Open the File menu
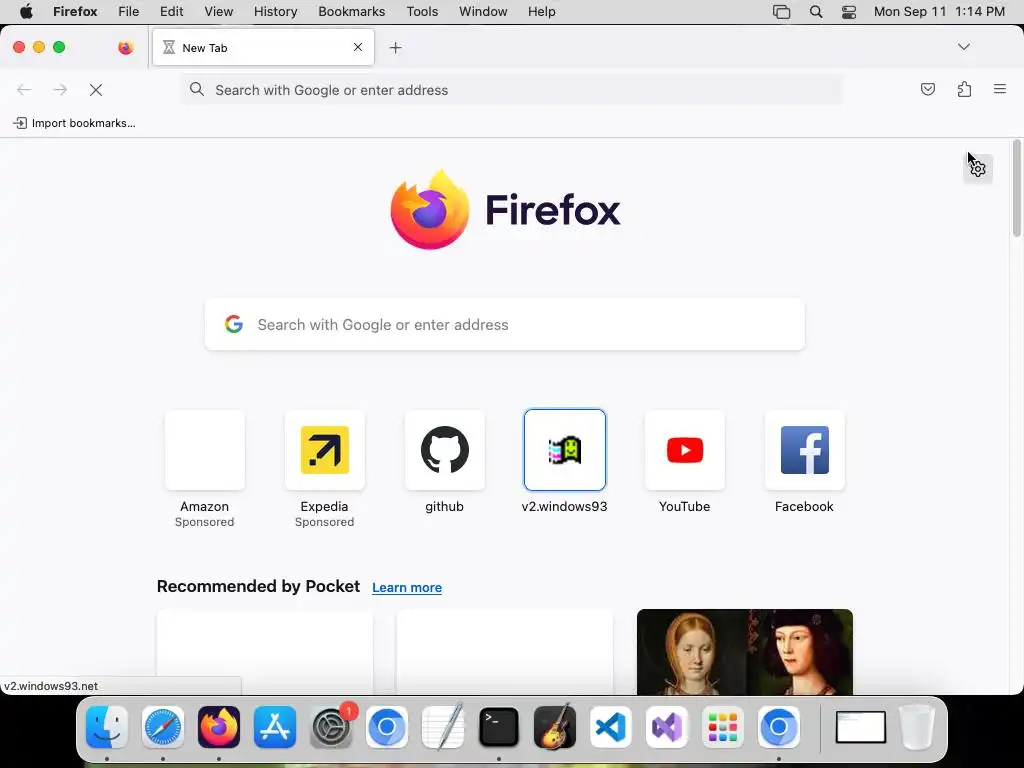Image resolution: width=1024 pixels, height=768 pixels. [128, 12]
